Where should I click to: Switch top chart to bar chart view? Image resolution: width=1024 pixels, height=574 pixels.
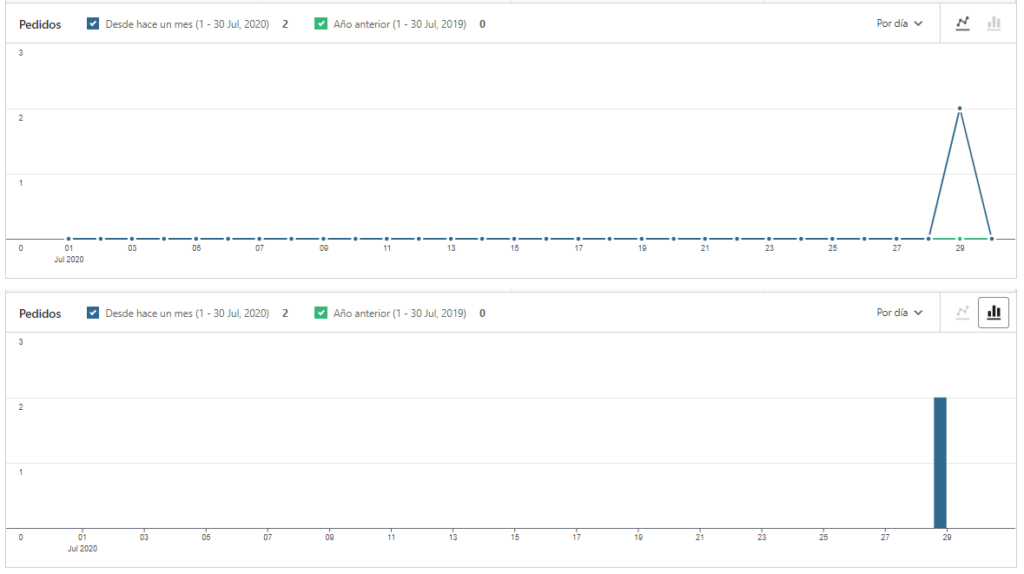(993, 23)
